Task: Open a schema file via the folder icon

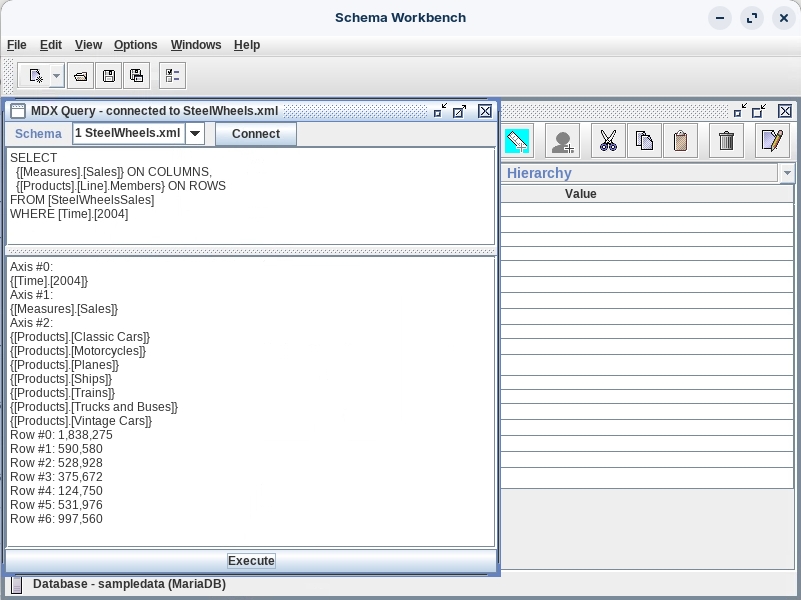Action: click(x=82, y=75)
